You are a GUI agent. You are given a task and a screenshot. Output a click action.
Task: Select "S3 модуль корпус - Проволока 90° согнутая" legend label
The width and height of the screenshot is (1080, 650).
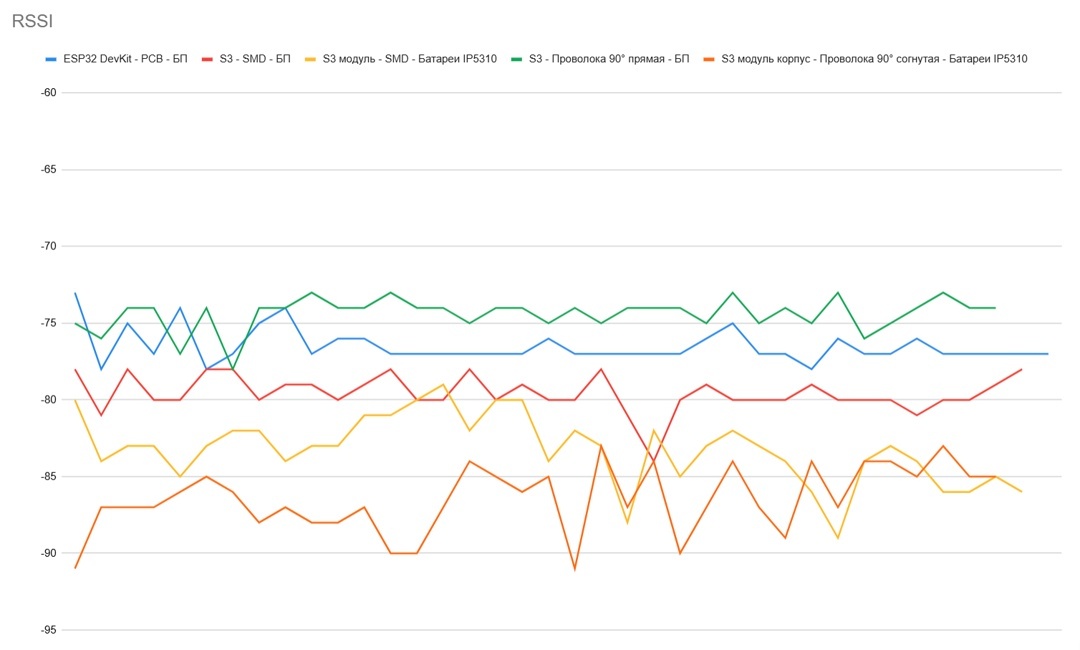pyautogui.click(x=874, y=59)
